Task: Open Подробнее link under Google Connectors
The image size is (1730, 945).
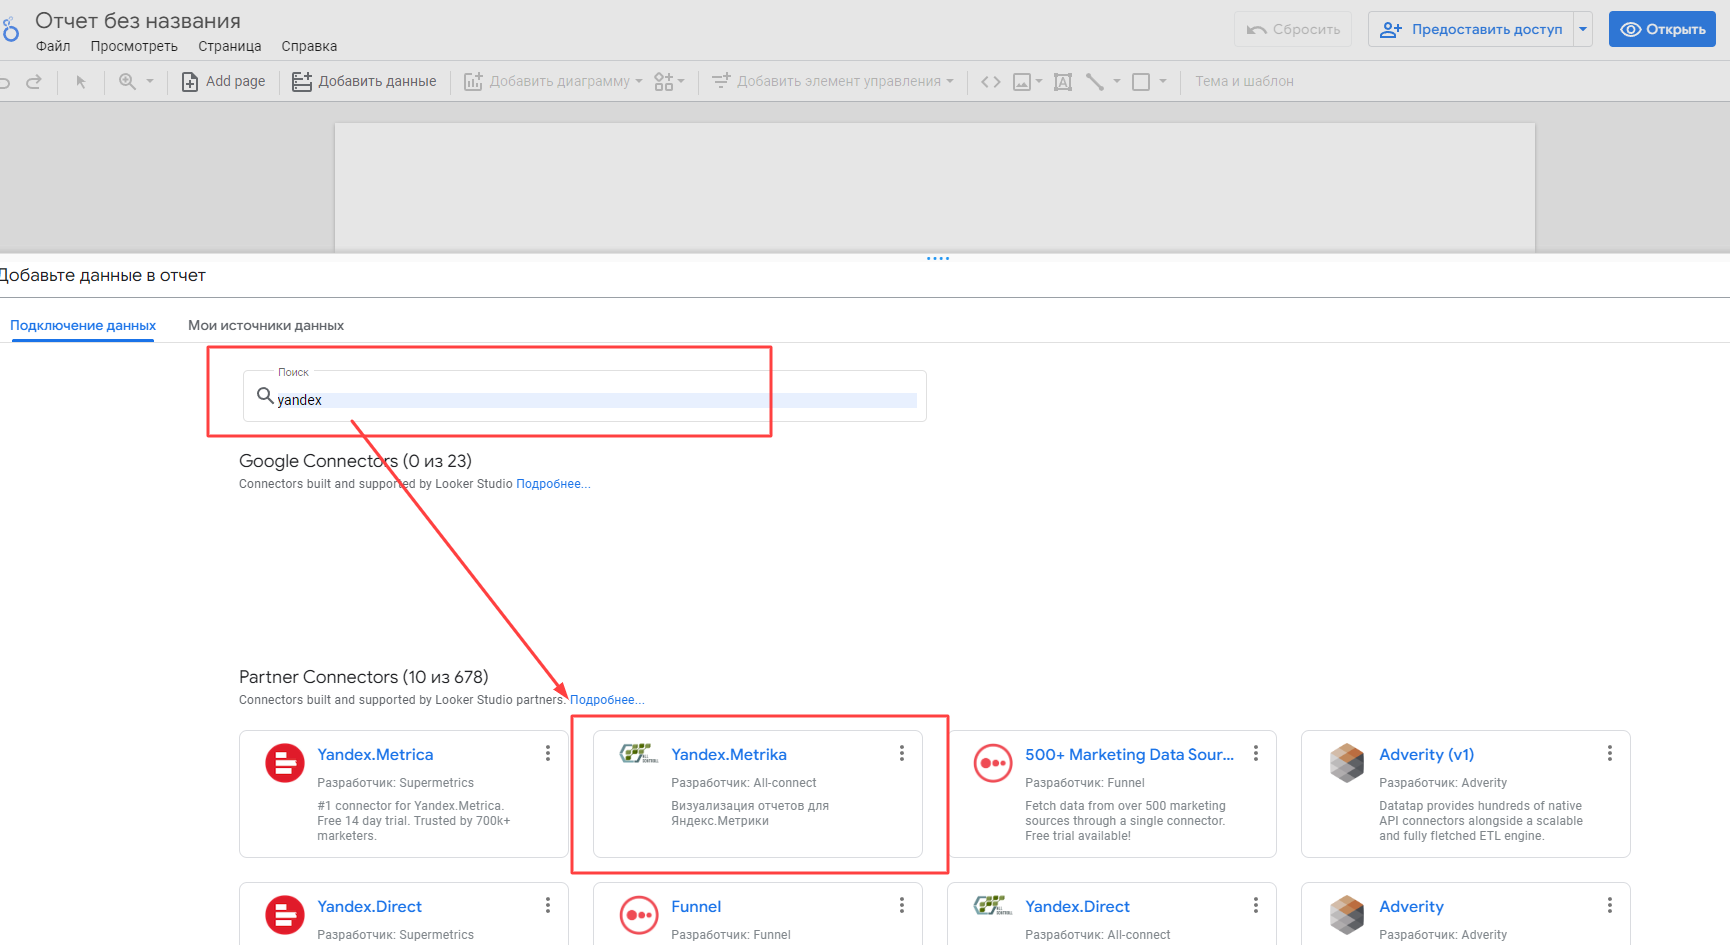Action: [x=553, y=484]
